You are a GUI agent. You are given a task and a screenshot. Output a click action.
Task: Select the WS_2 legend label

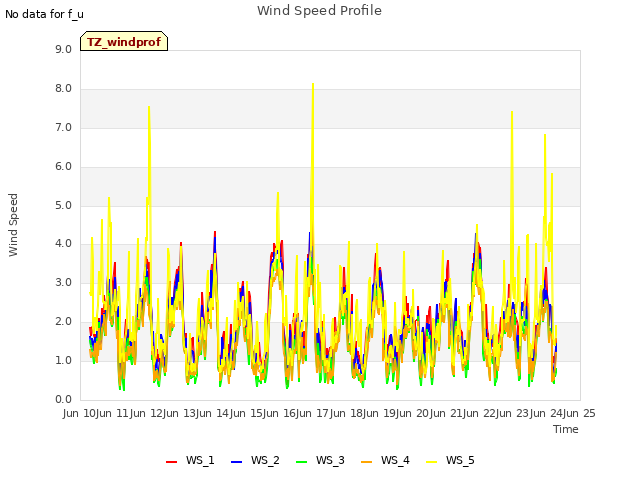[265, 460]
